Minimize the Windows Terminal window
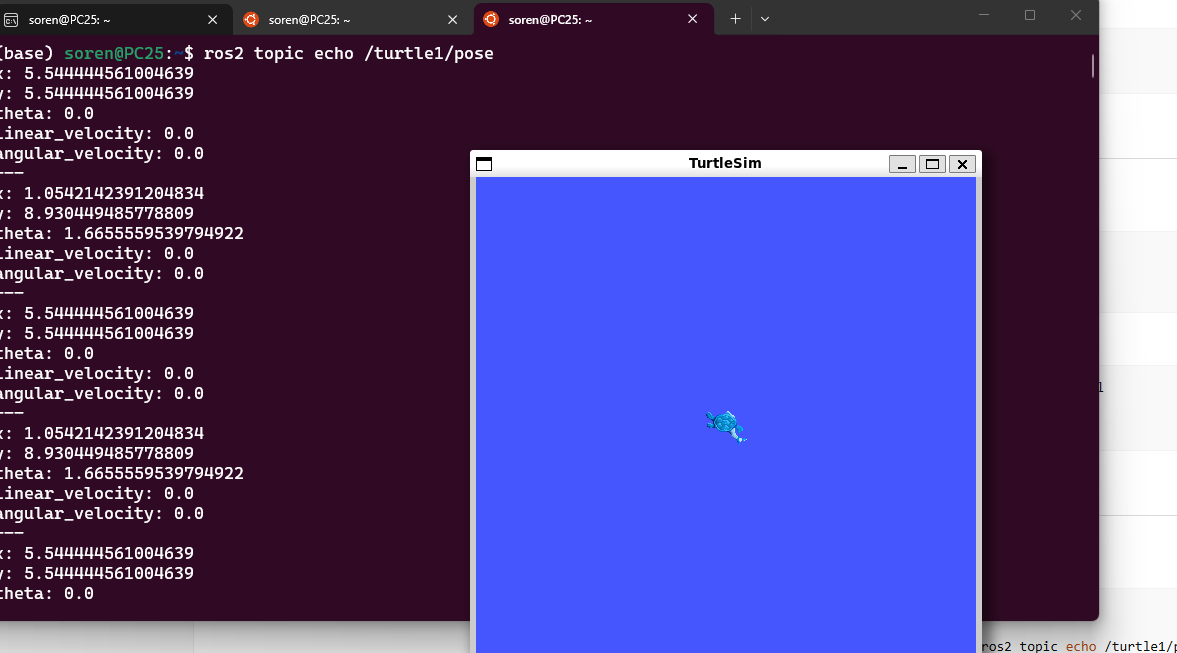 984,15
